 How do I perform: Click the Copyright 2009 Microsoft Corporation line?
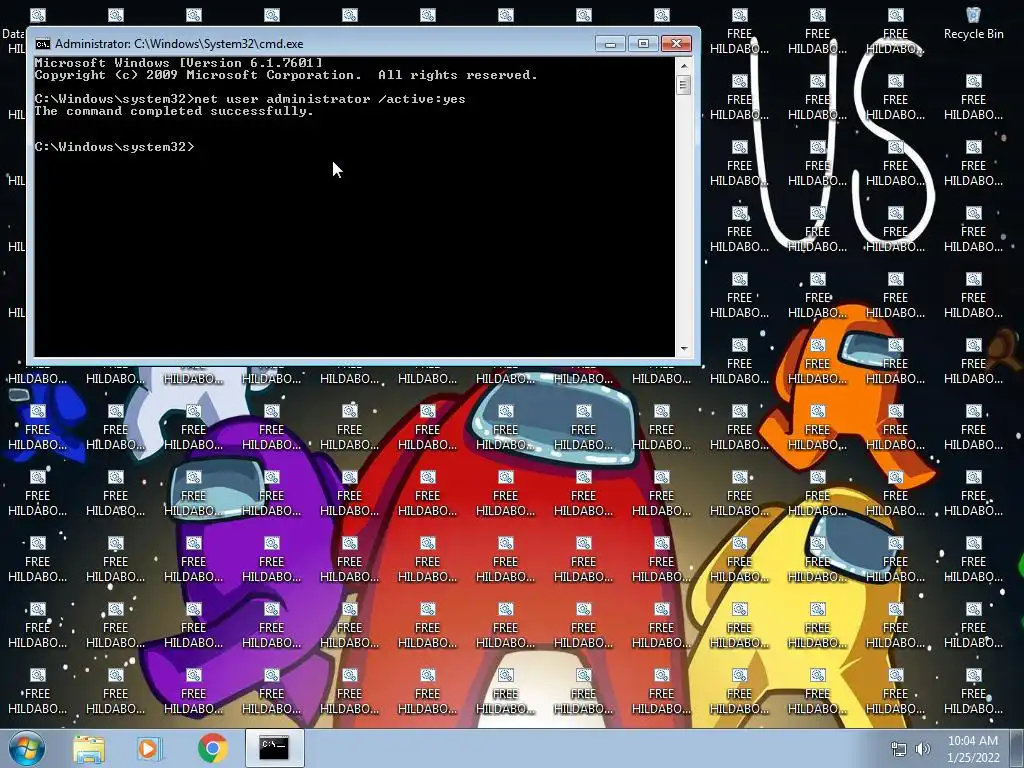click(286, 75)
